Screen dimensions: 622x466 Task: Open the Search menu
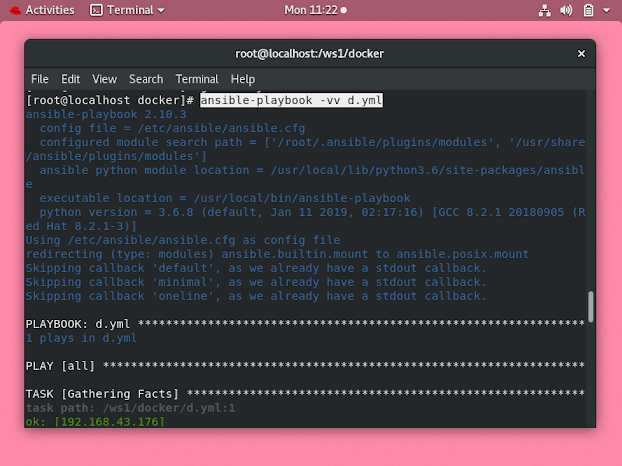coord(146,79)
